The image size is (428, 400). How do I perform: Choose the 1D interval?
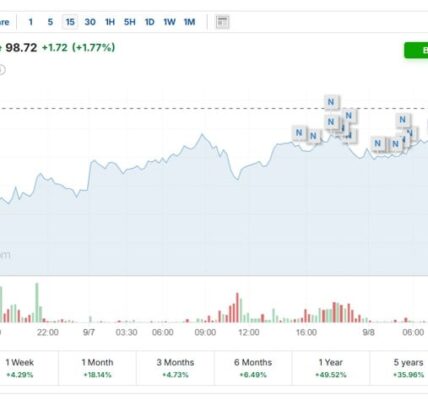150,22
